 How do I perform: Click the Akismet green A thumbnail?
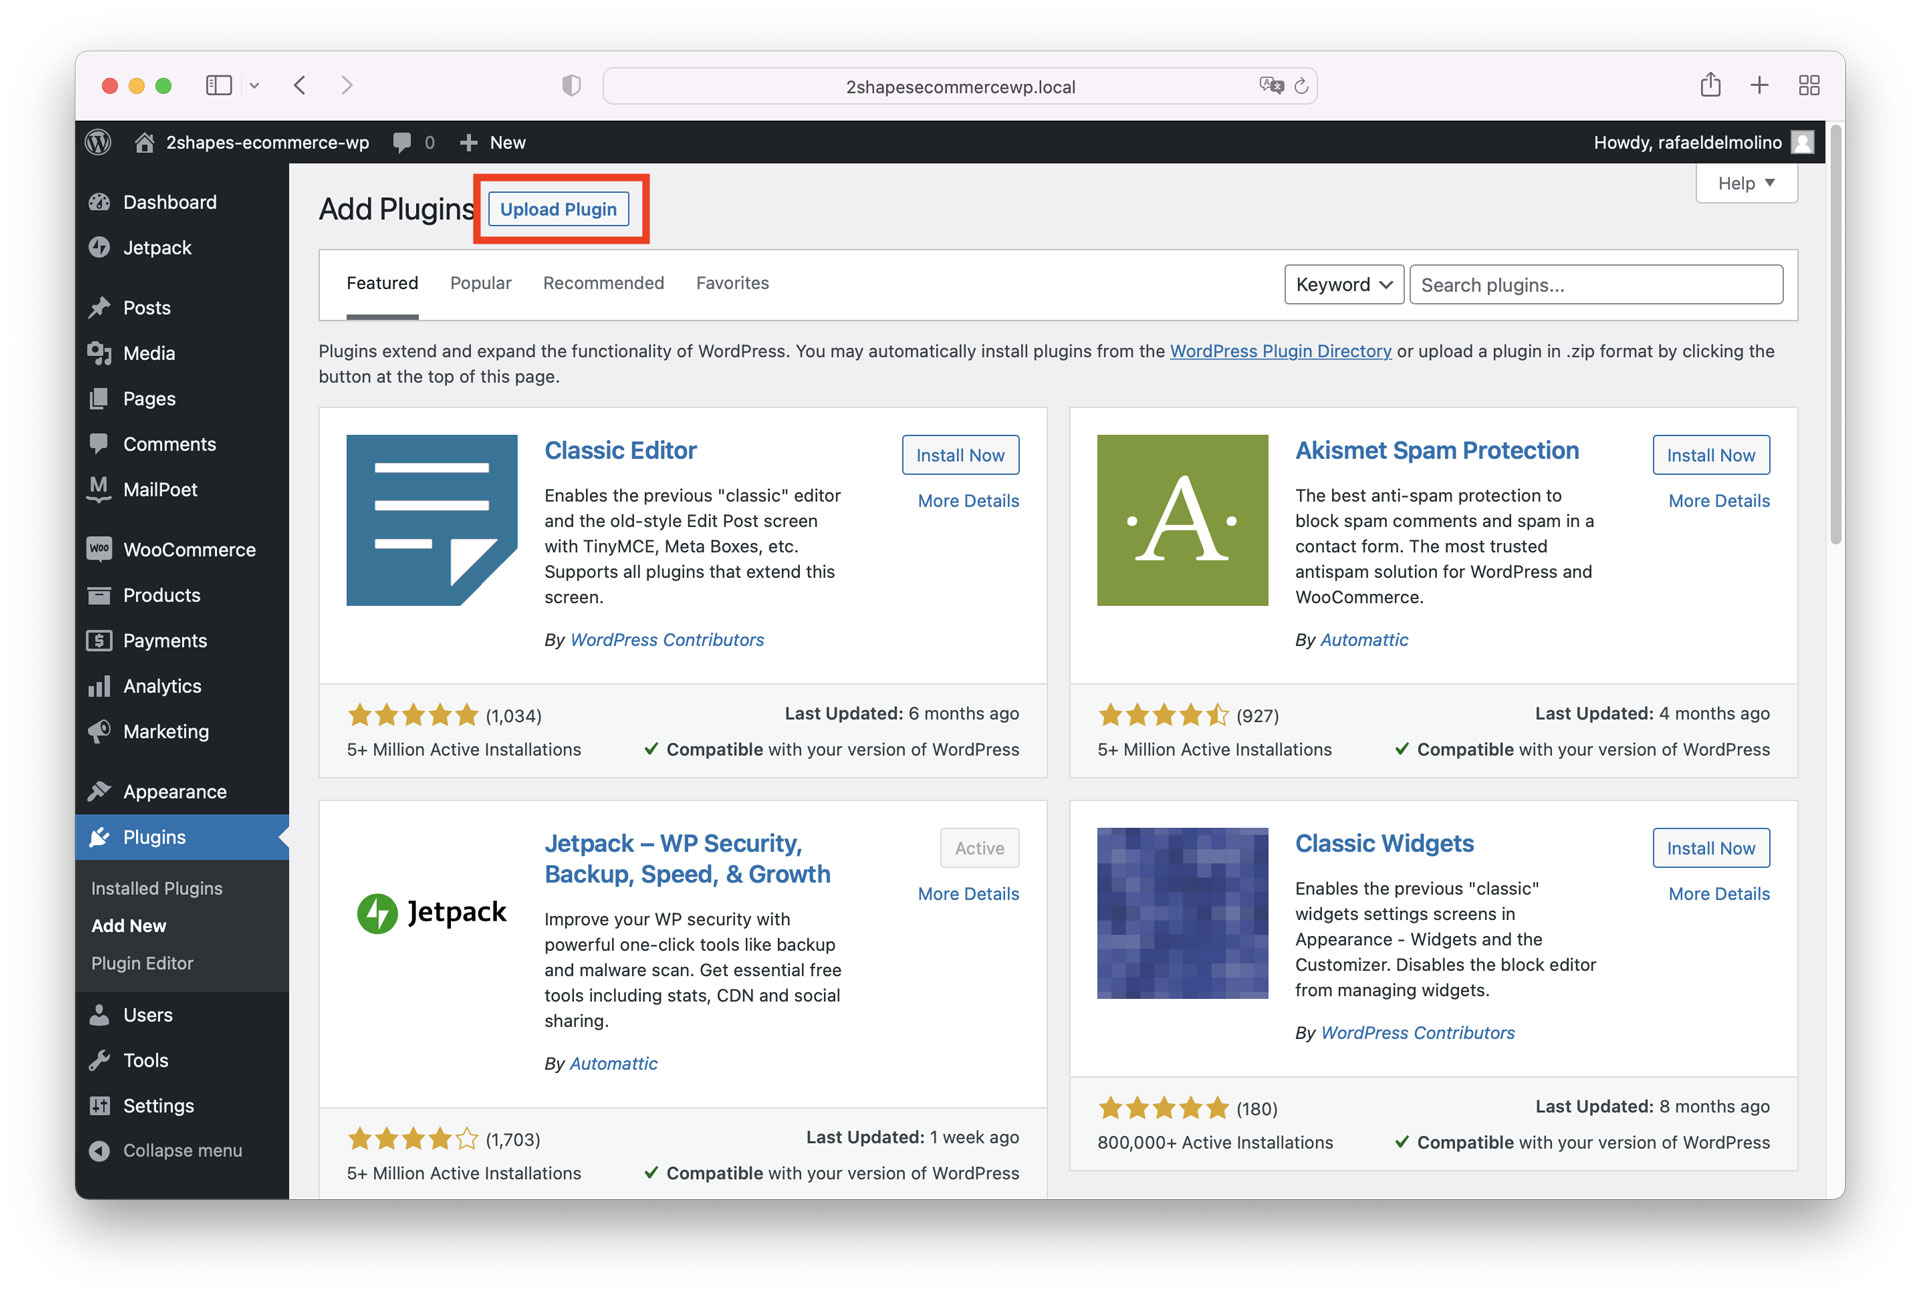point(1182,520)
